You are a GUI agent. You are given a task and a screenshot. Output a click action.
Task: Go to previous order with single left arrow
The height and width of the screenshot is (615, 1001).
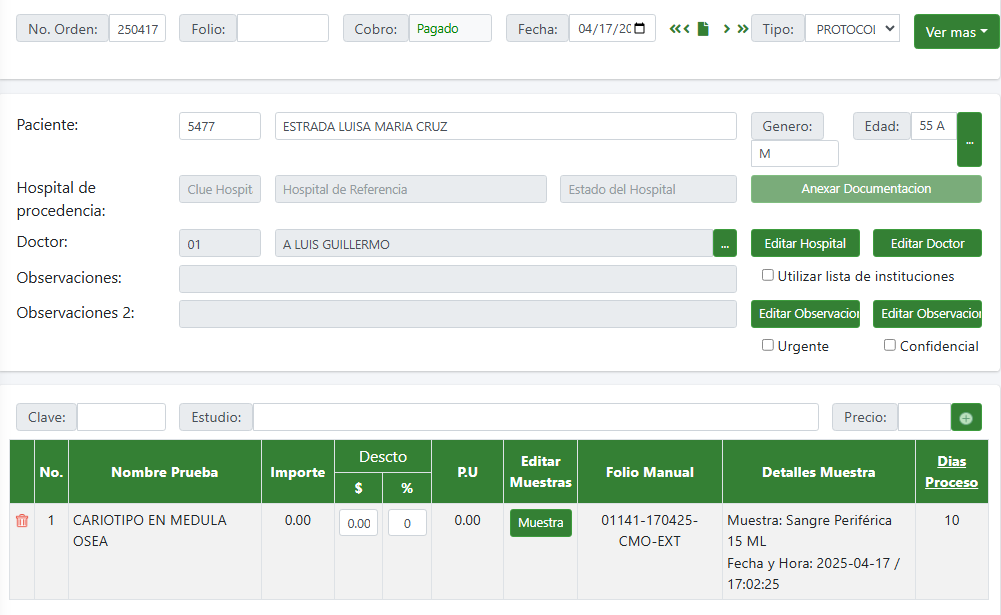(687, 29)
